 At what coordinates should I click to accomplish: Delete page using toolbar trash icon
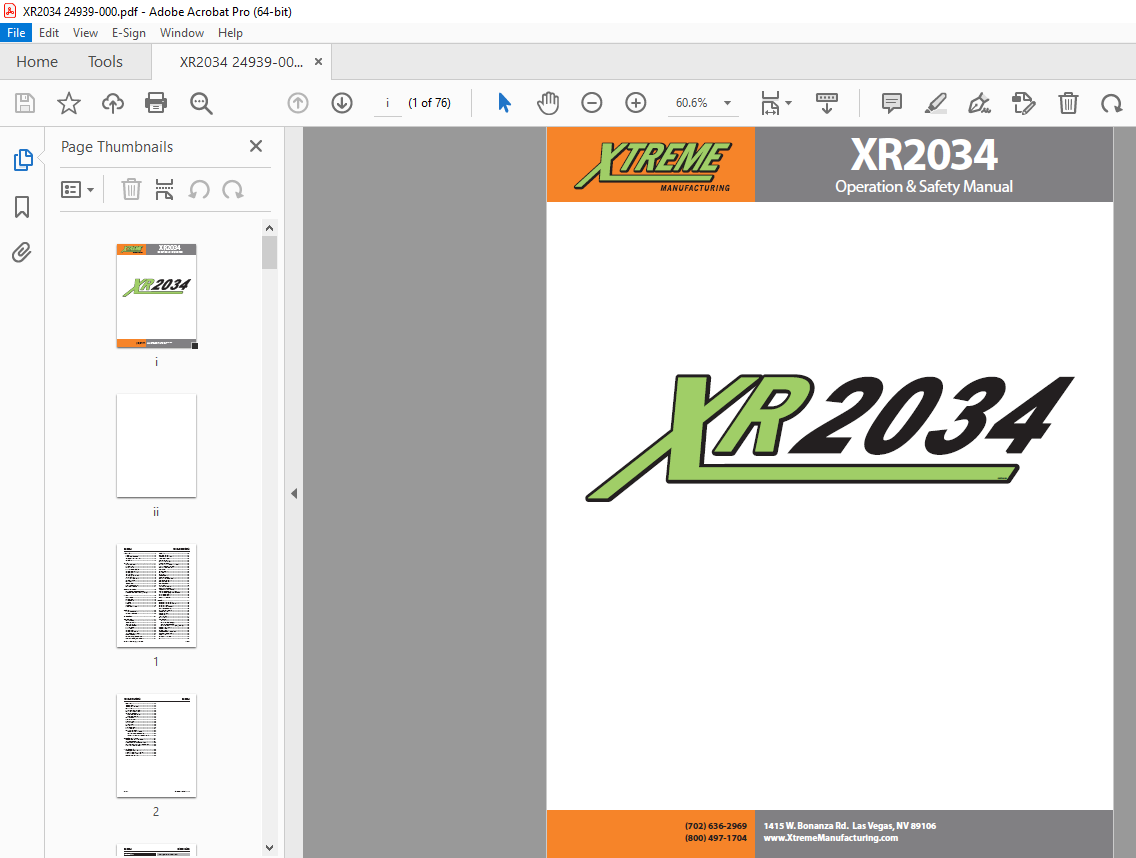[1068, 103]
